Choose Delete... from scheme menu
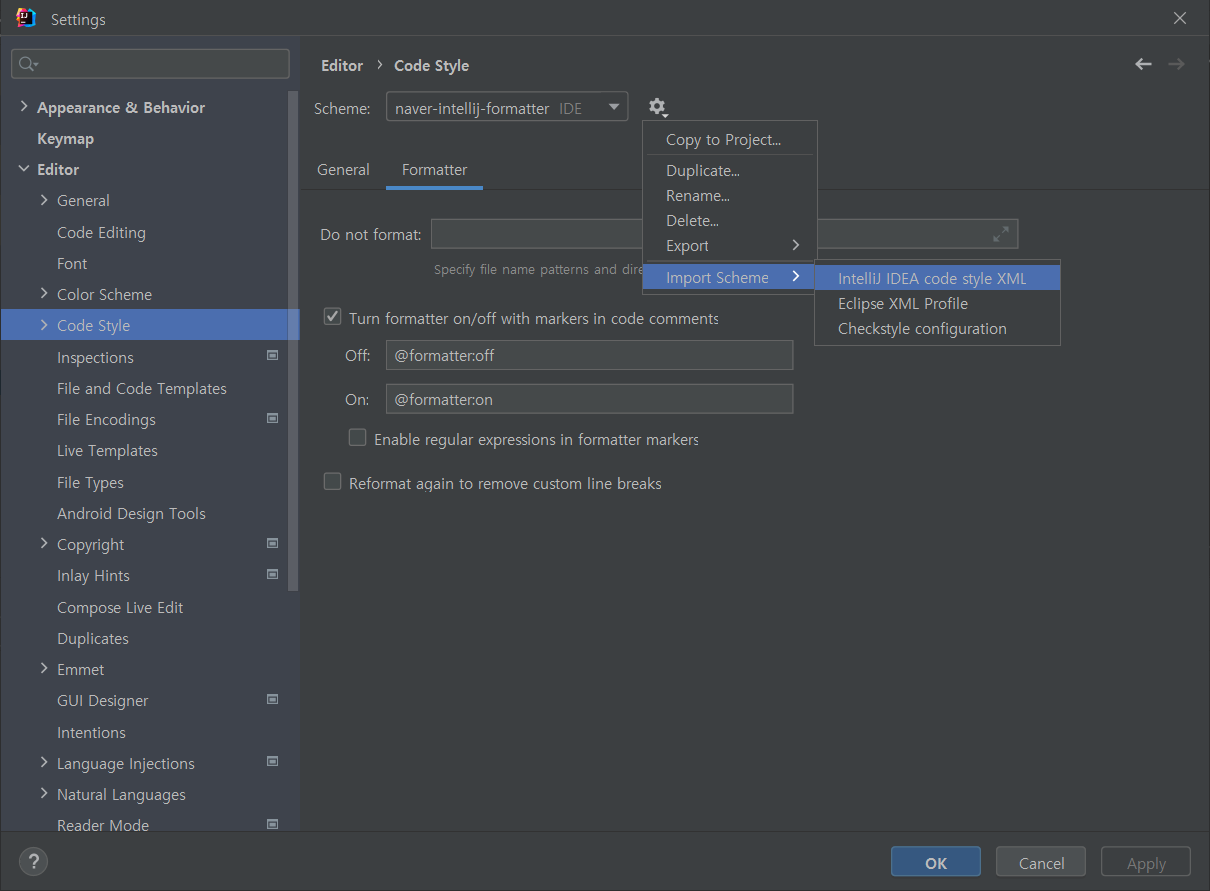The height and width of the screenshot is (891, 1210). [730, 221]
